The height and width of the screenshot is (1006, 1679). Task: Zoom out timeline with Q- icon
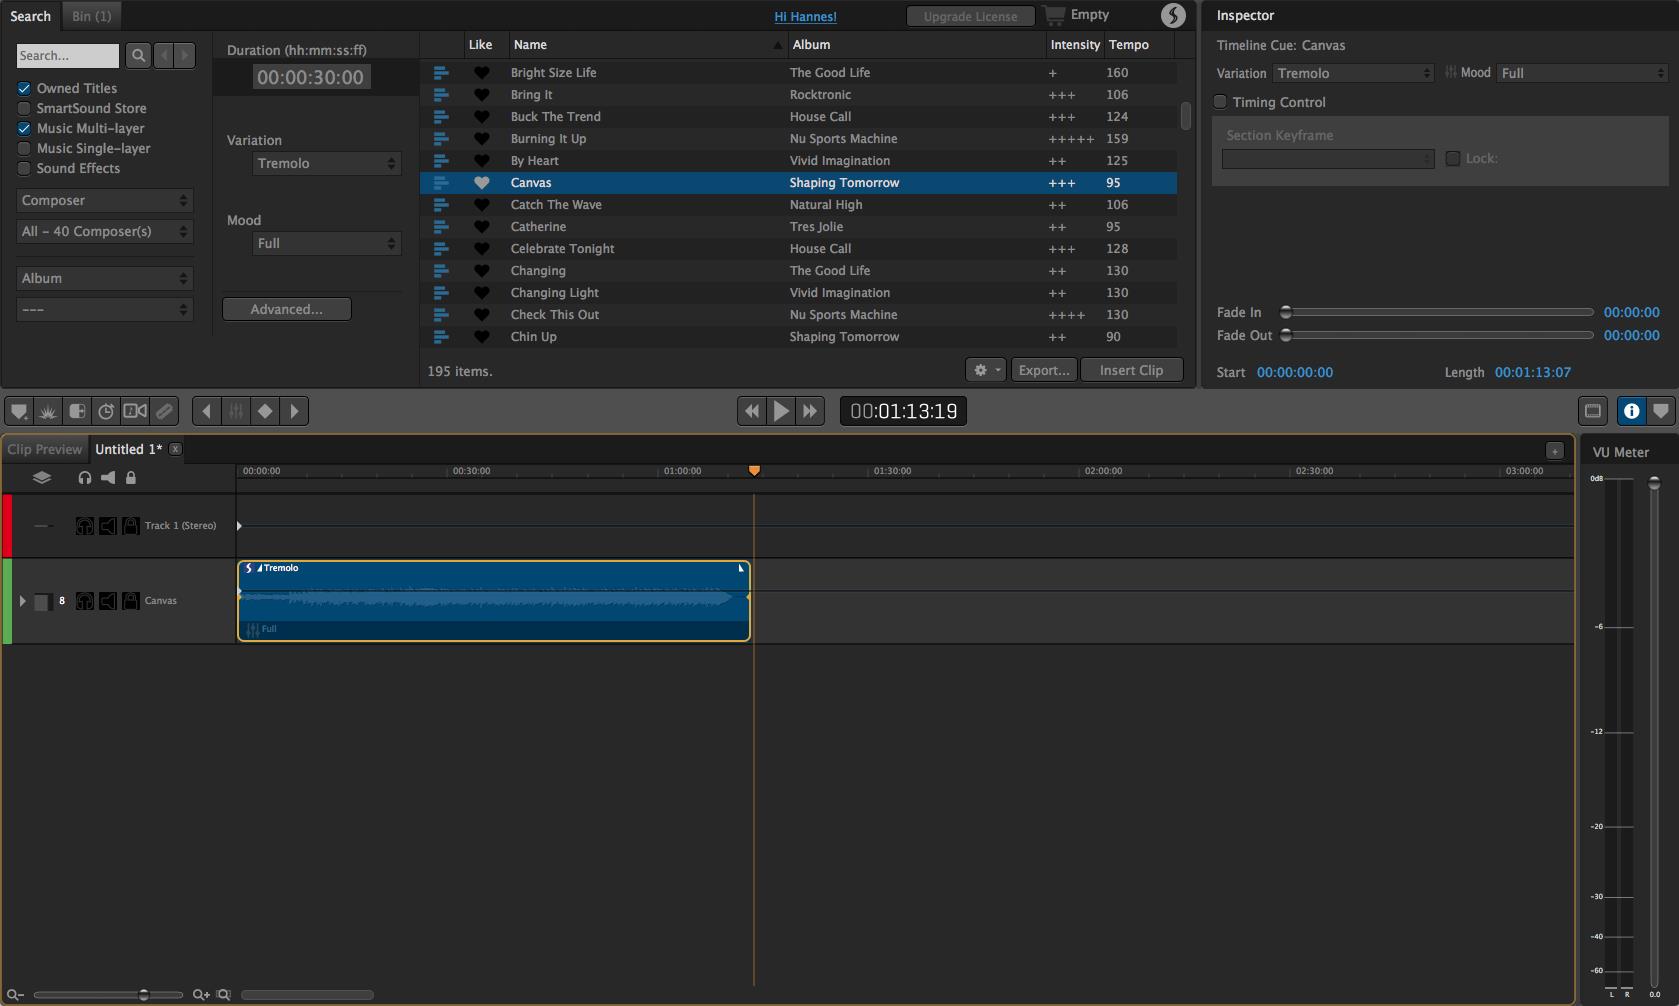[15, 994]
